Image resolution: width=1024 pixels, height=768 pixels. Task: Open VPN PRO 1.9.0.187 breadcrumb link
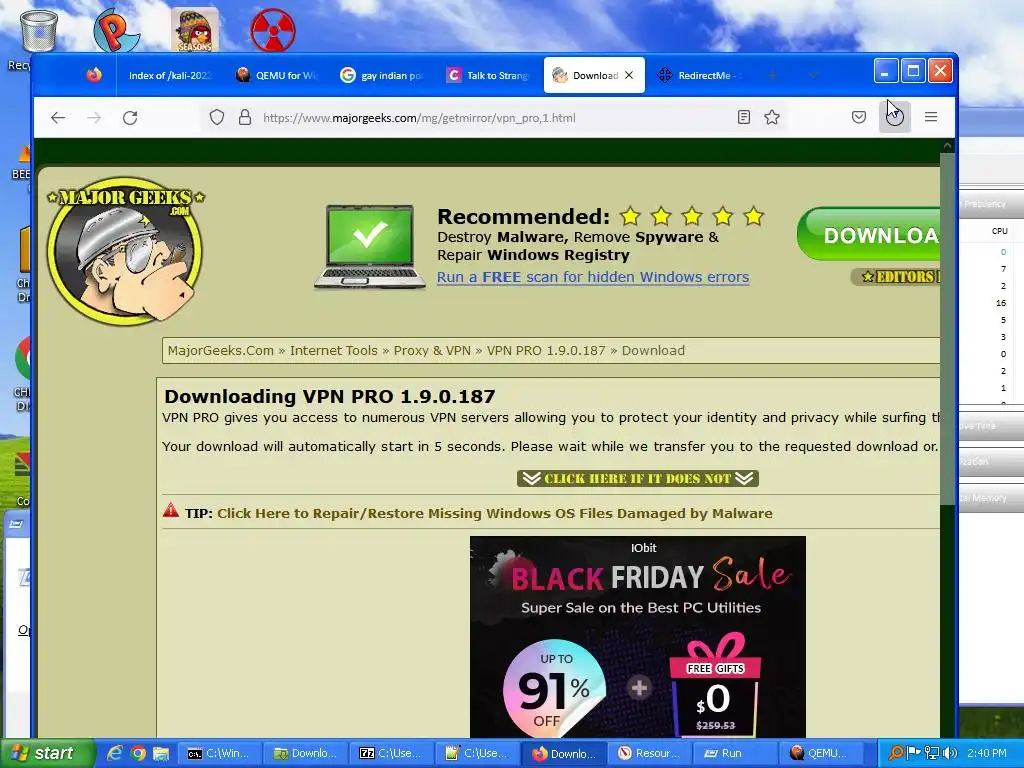[546, 351]
